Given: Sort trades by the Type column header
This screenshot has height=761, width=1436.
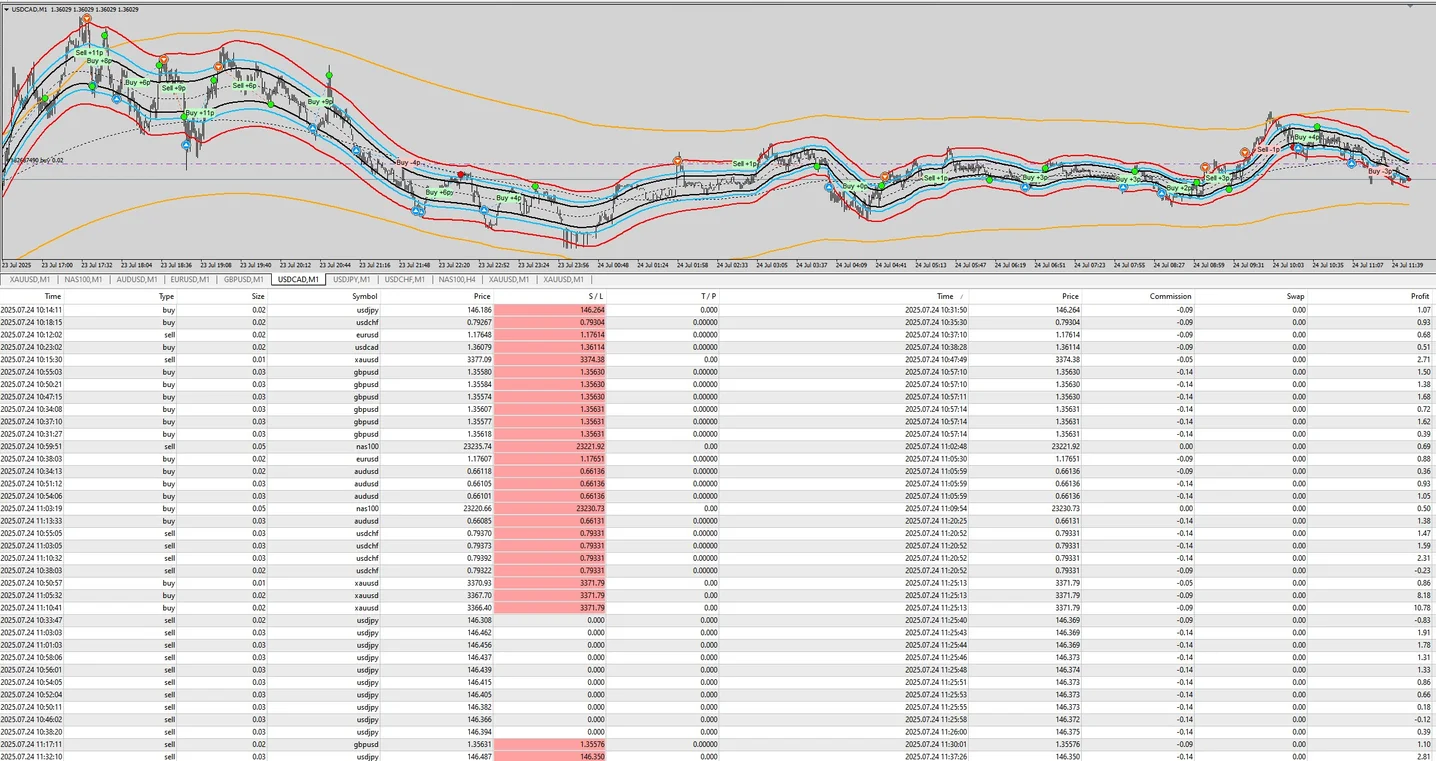Looking at the screenshot, I should click(x=167, y=296).
